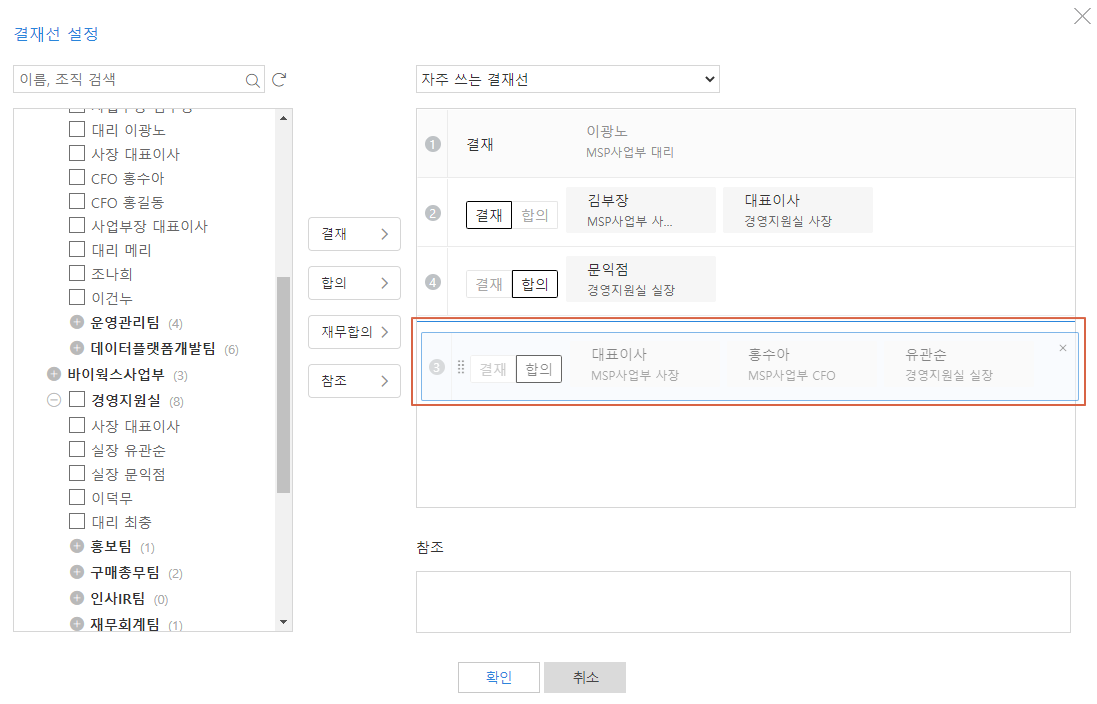Grab the drag handle on row 3
This screenshot has height=704, width=1097.
461,368
